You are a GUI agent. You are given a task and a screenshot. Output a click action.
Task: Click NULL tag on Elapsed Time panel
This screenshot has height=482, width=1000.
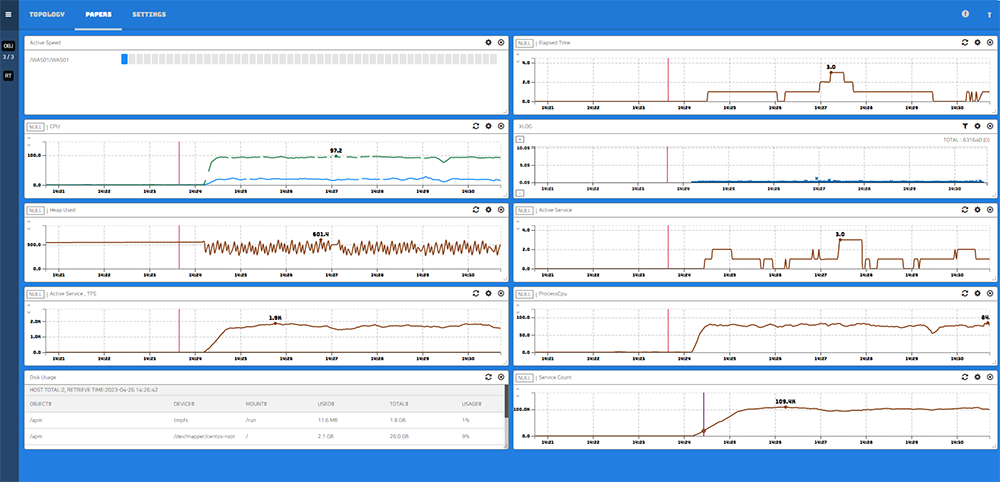tap(524, 43)
